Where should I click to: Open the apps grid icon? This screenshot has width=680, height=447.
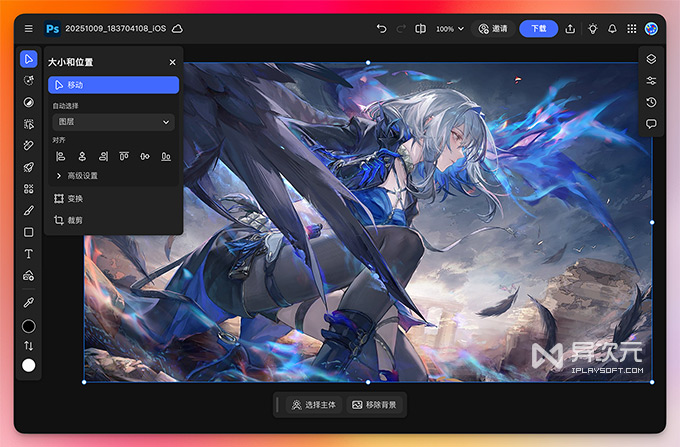point(632,29)
